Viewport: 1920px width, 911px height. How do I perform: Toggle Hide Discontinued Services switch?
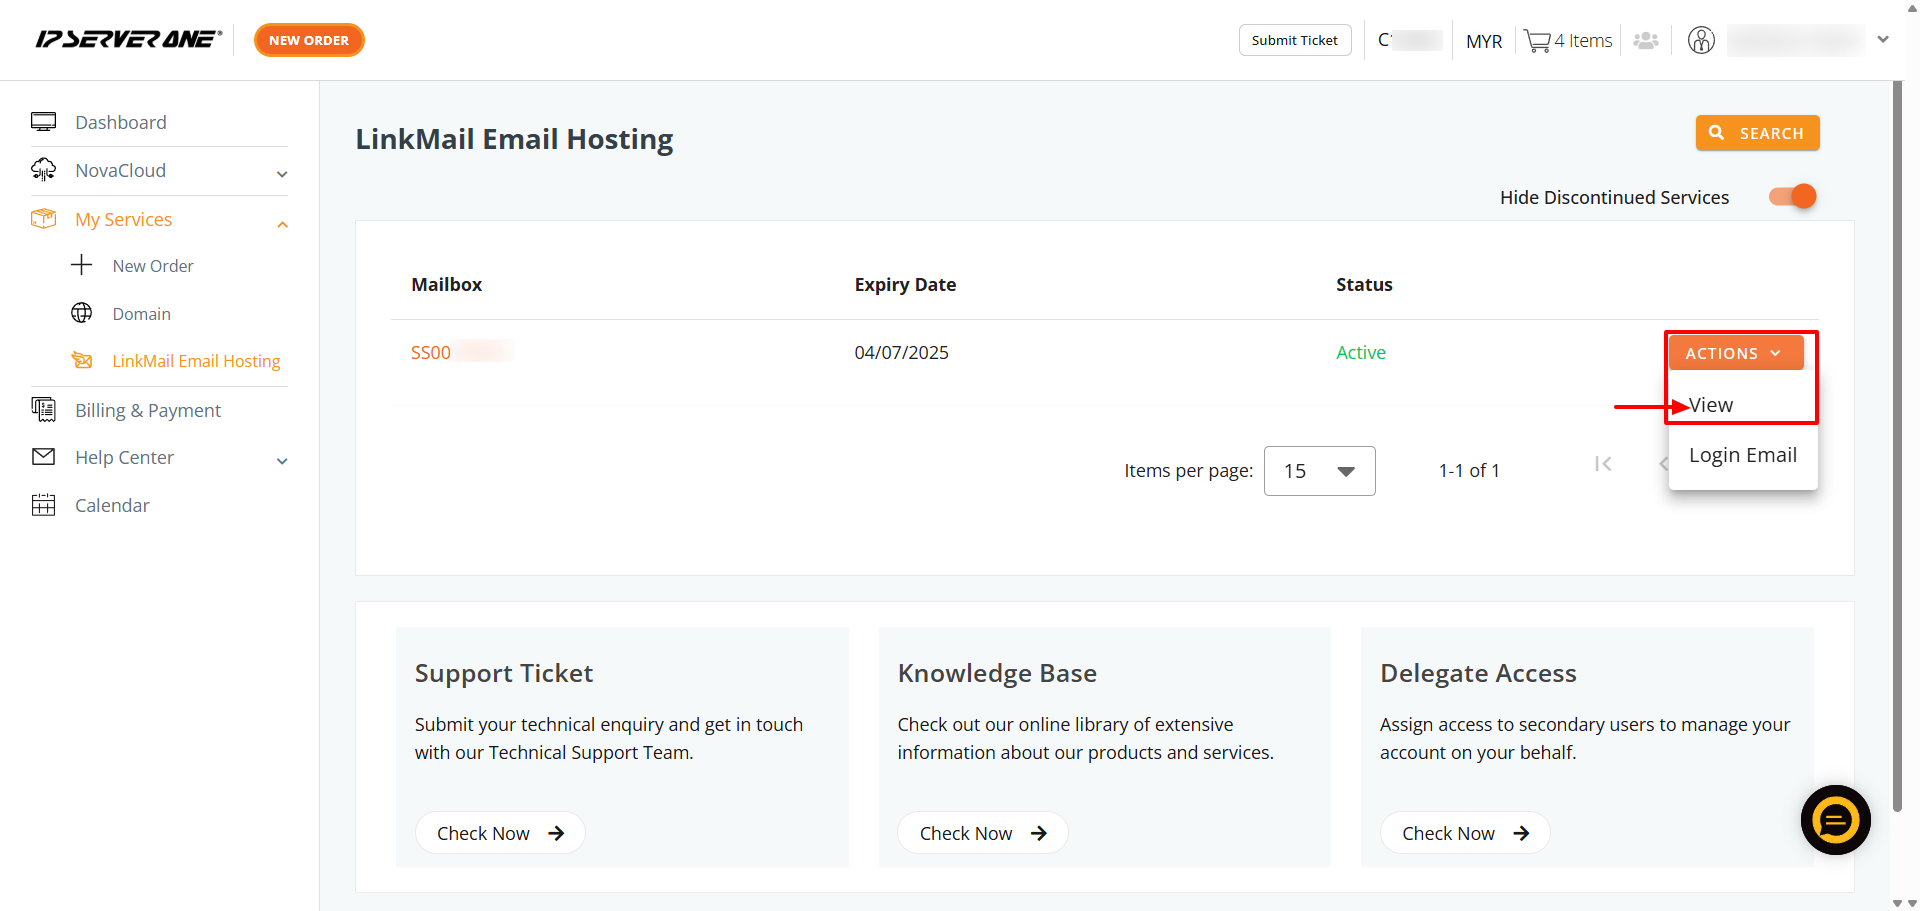pyautogui.click(x=1793, y=197)
